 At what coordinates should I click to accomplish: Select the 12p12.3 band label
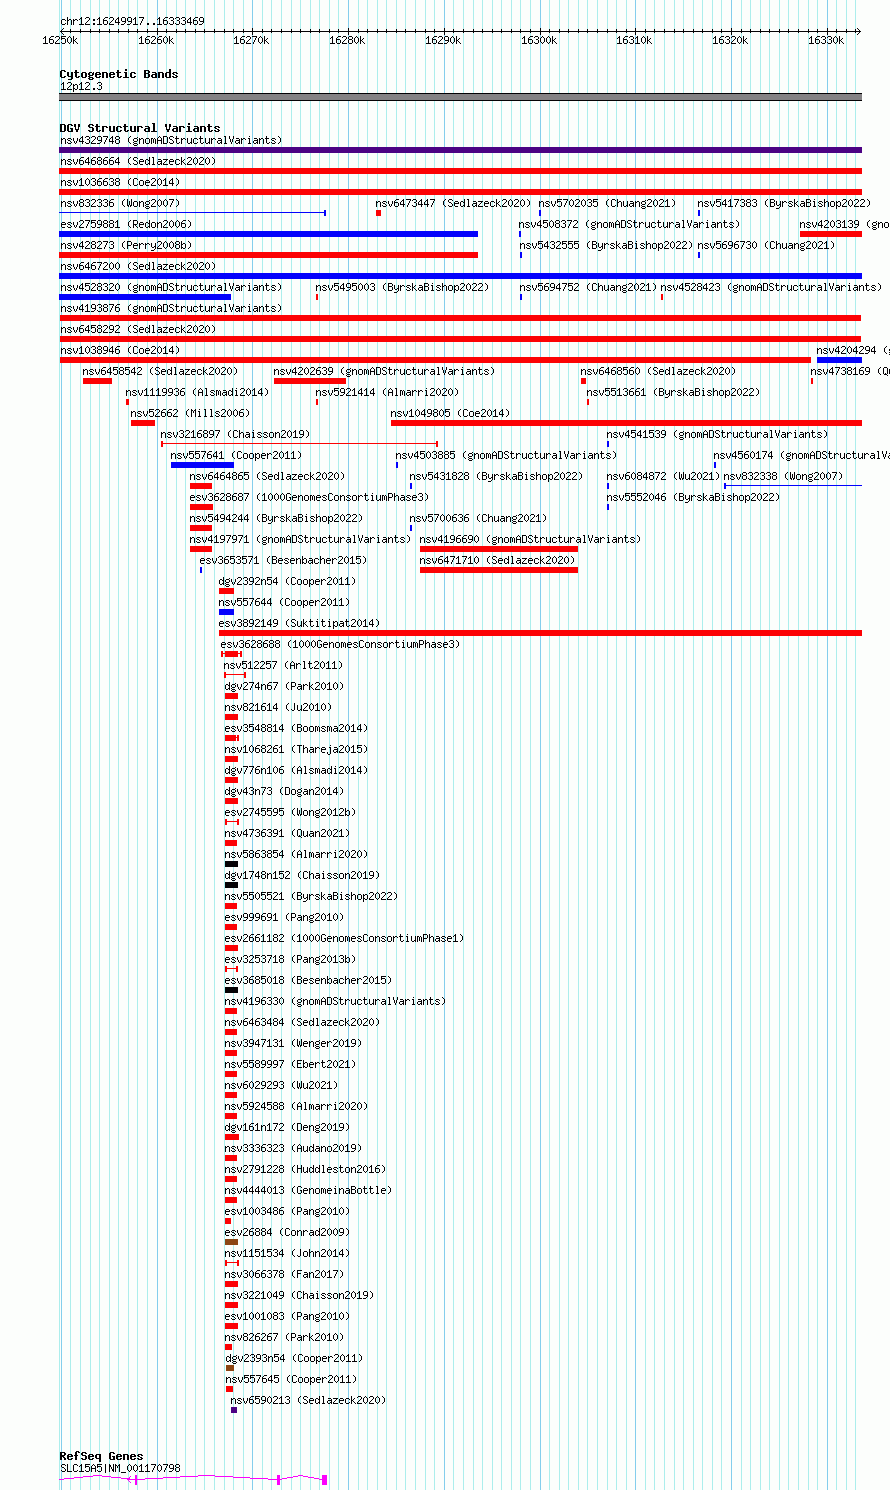coord(81,86)
